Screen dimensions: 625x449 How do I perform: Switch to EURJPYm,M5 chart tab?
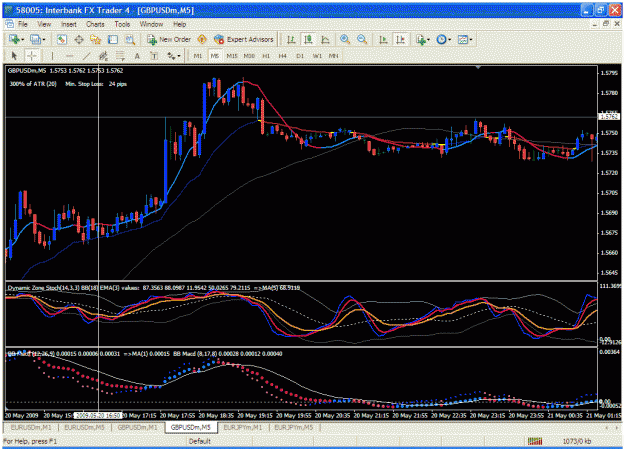pos(294,427)
